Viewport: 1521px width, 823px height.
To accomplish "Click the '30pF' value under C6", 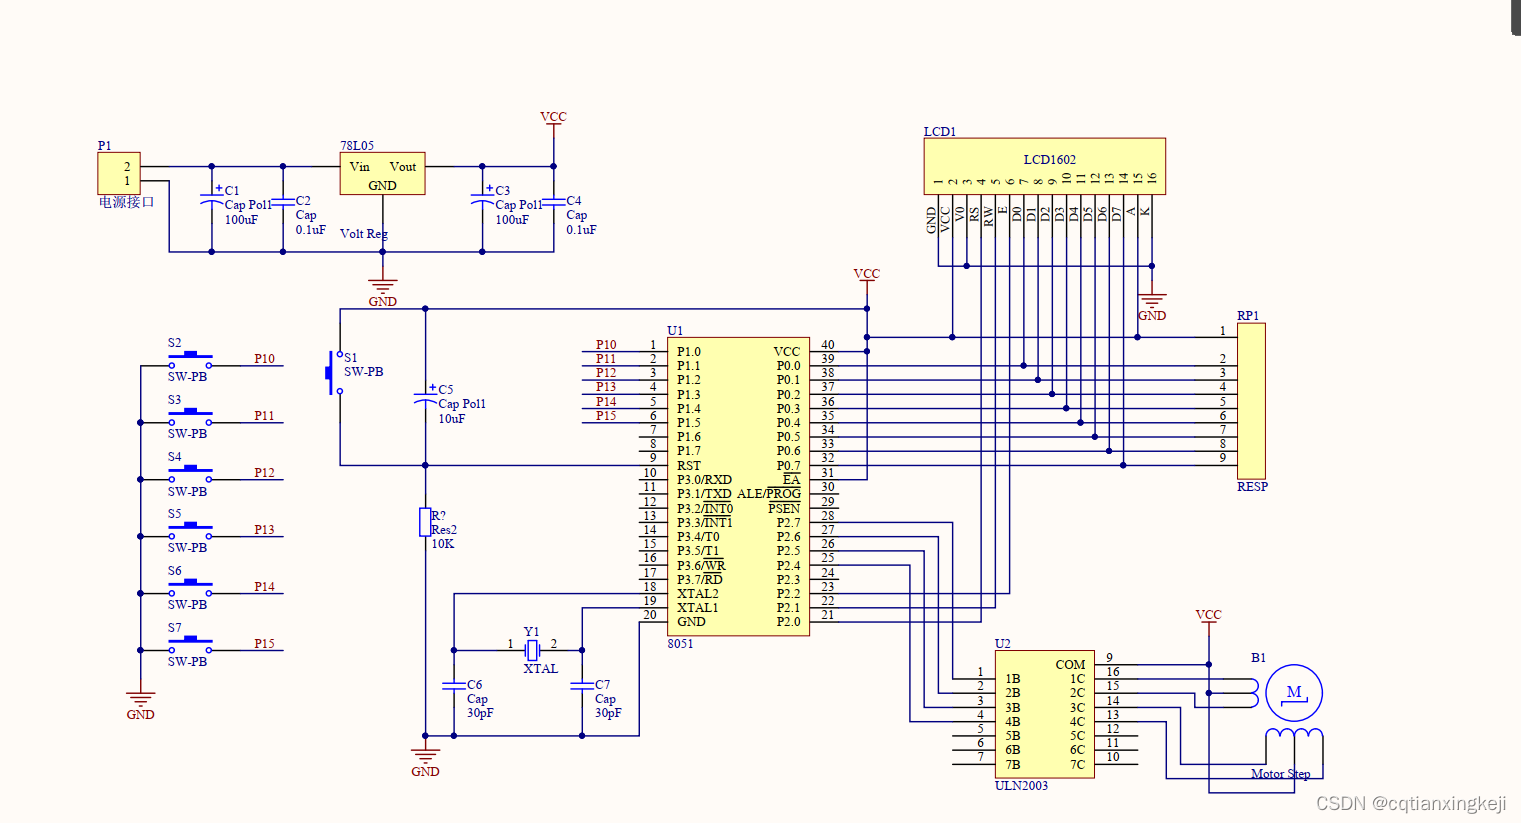I will point(480,714).
